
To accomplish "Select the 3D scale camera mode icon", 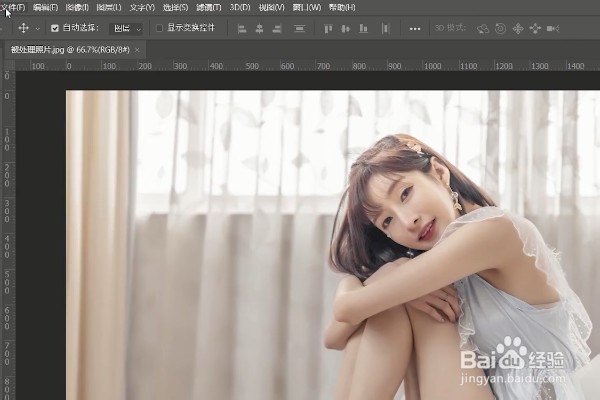I will coord(553,29).
